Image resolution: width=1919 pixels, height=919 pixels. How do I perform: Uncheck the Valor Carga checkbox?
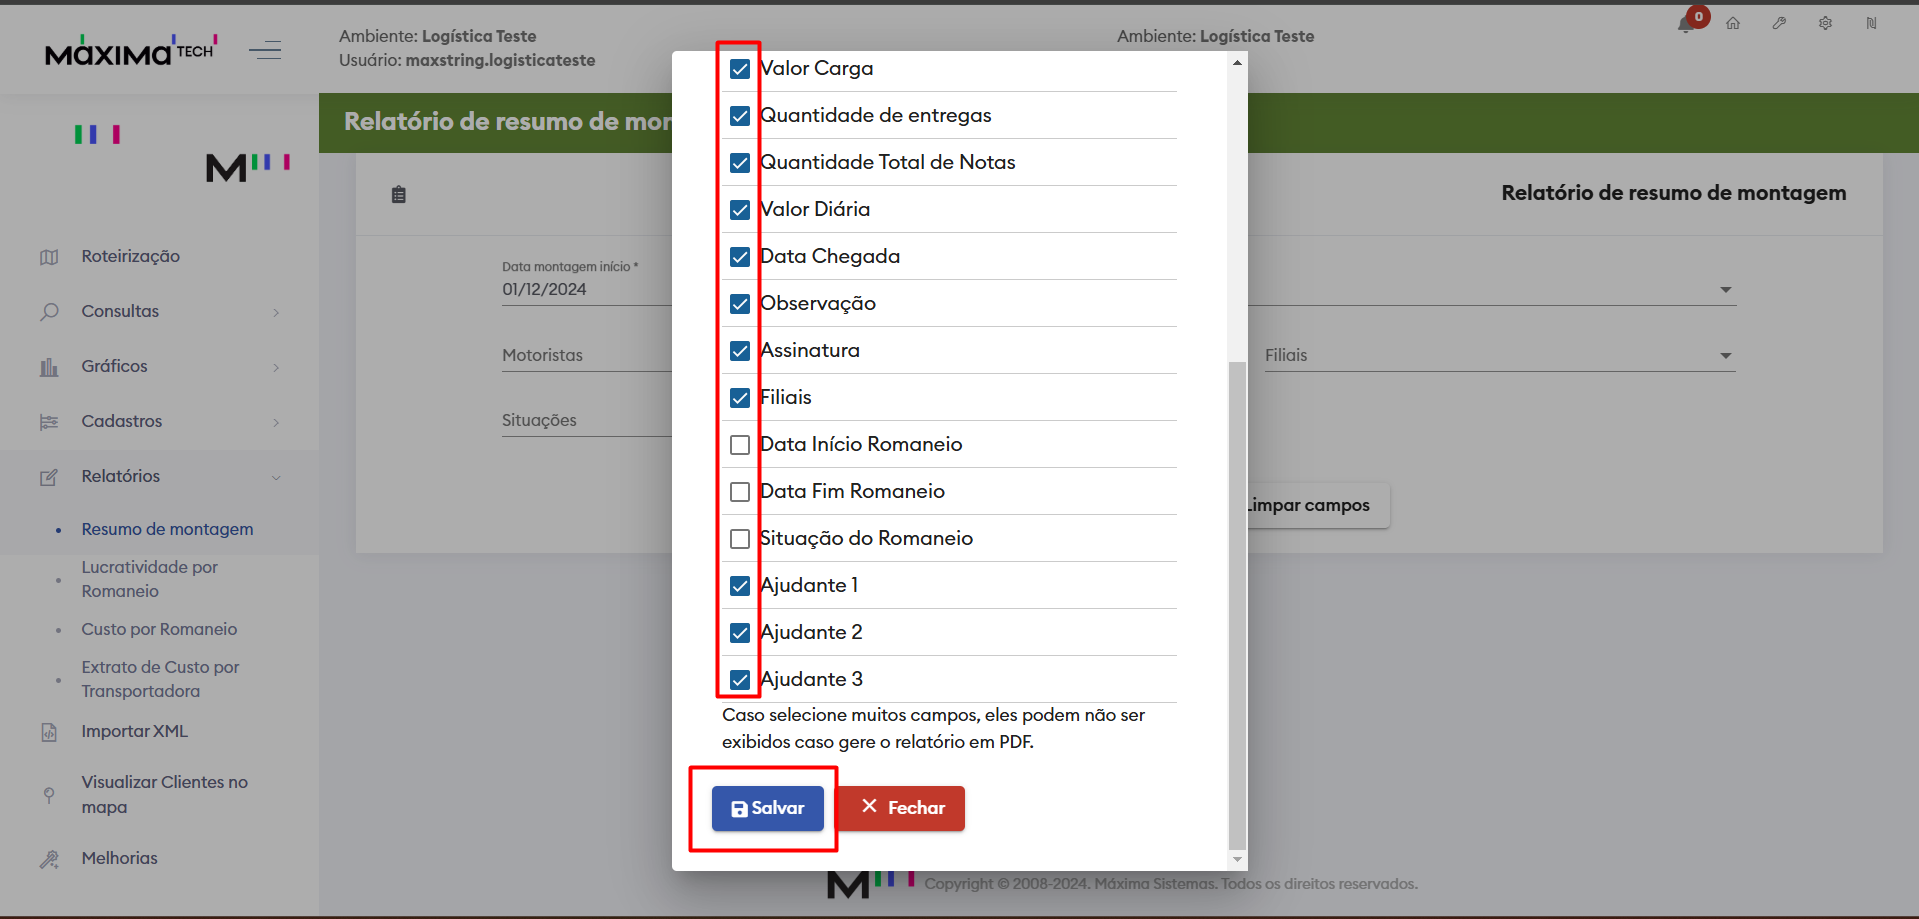[740, 69]
